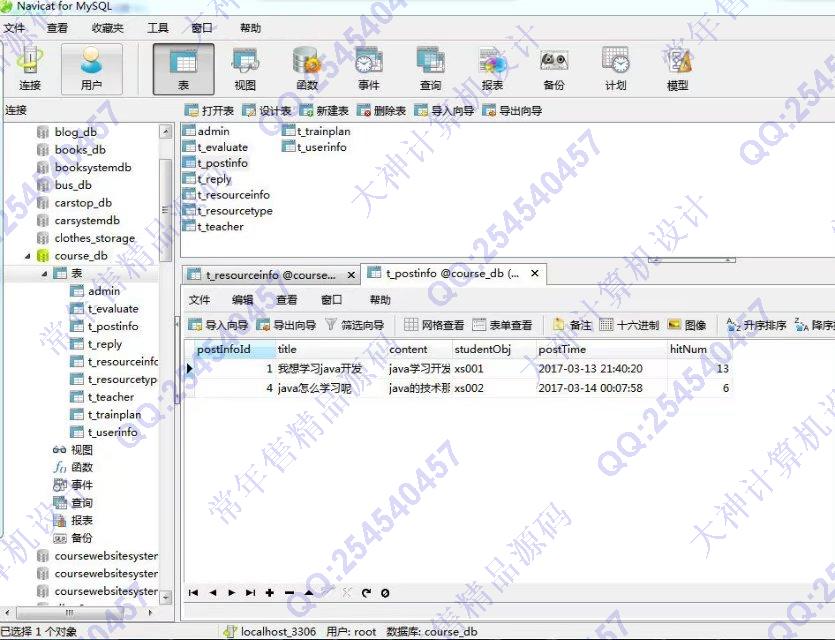
Task: Open the 编辑 menu in table window
Action: pyautogui.click(x=242, y=300)
